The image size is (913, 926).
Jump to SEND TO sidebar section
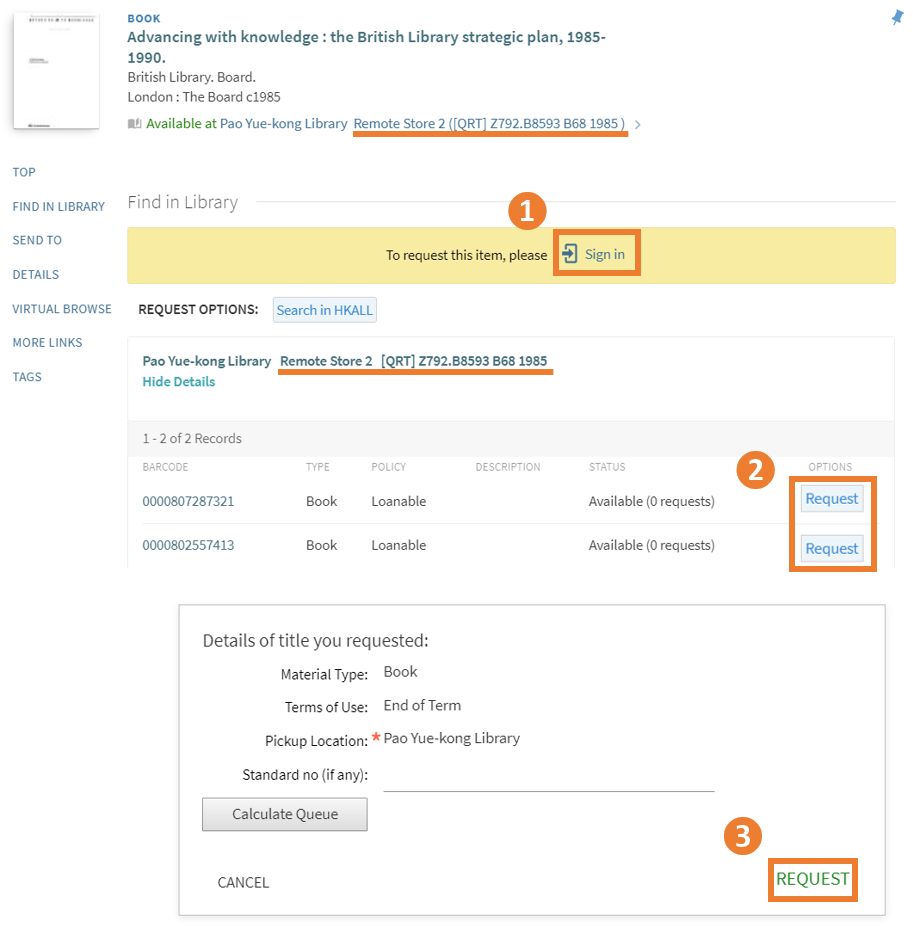coord(37,240)
